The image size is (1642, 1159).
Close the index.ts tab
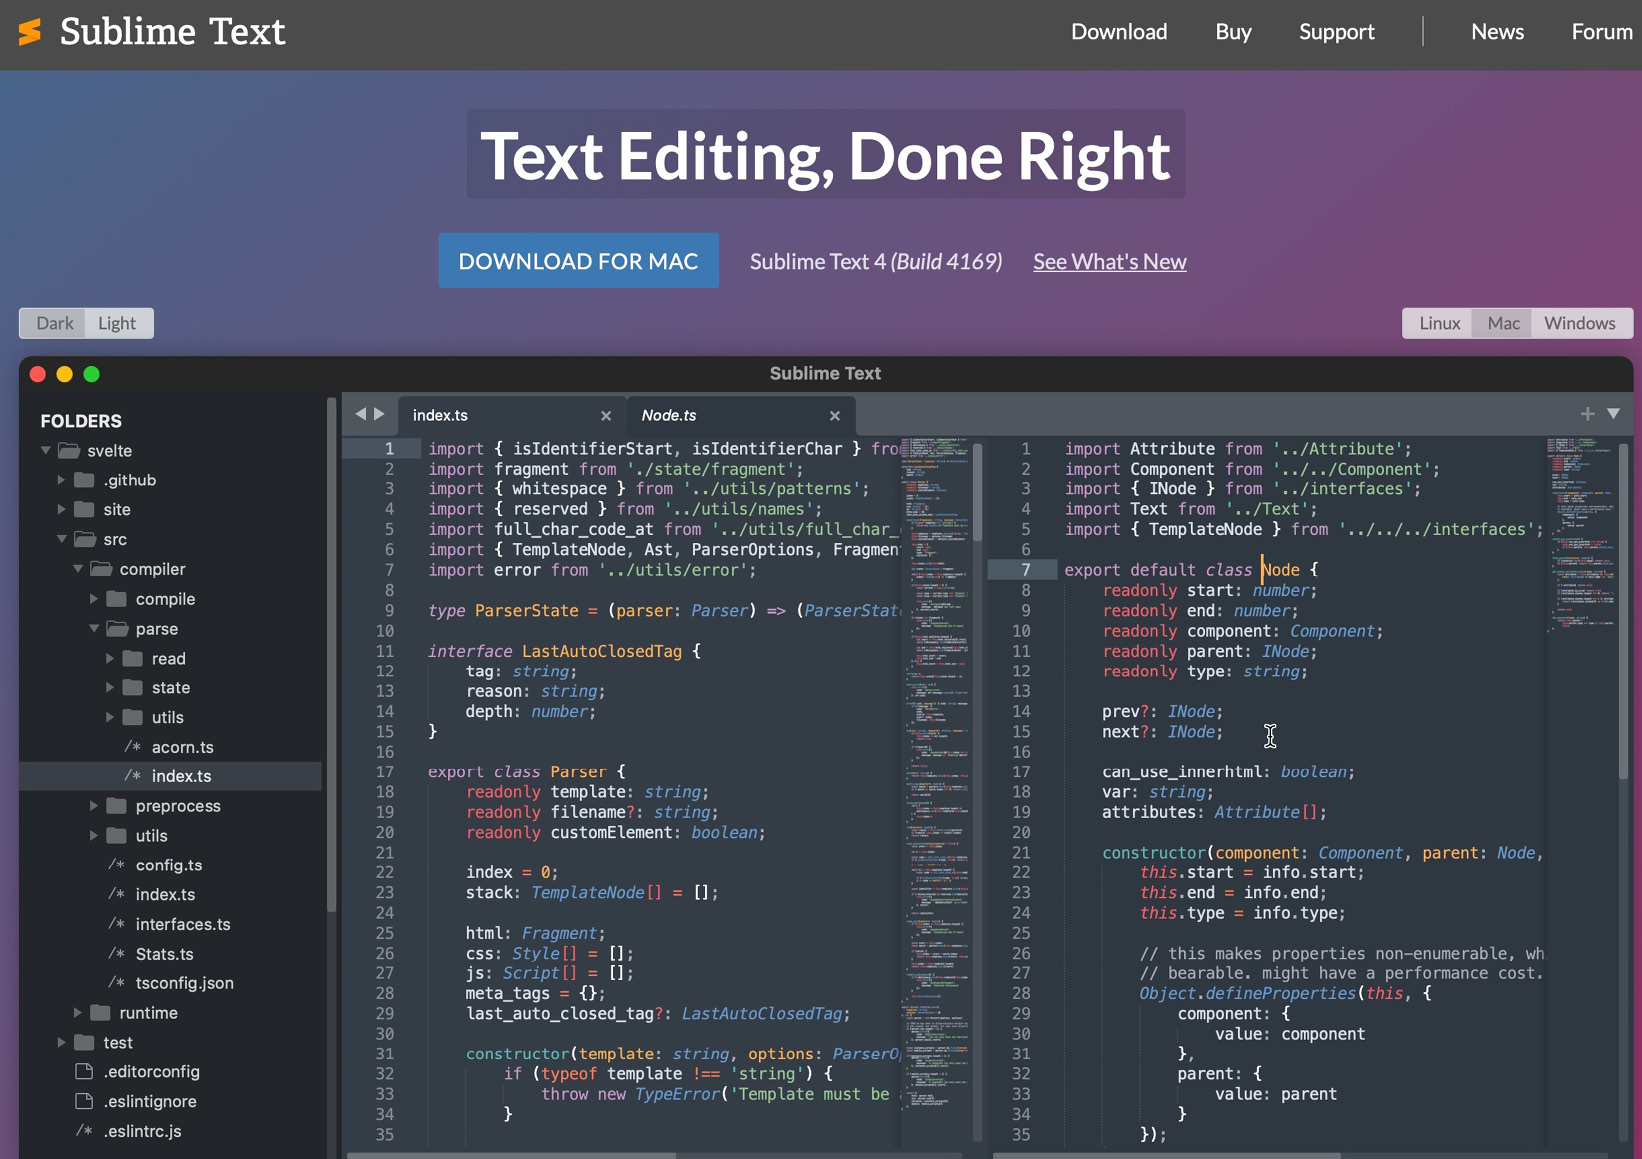(606, 415)
